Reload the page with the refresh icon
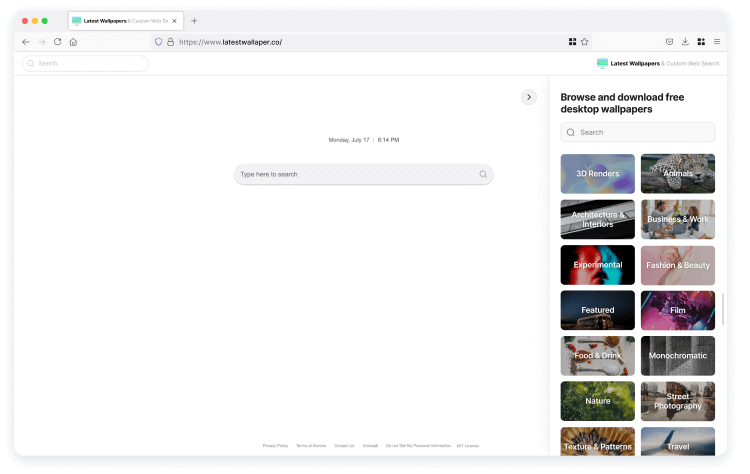Image resolution: width=750 pixels, height=474 pixels. coord(57,42)
